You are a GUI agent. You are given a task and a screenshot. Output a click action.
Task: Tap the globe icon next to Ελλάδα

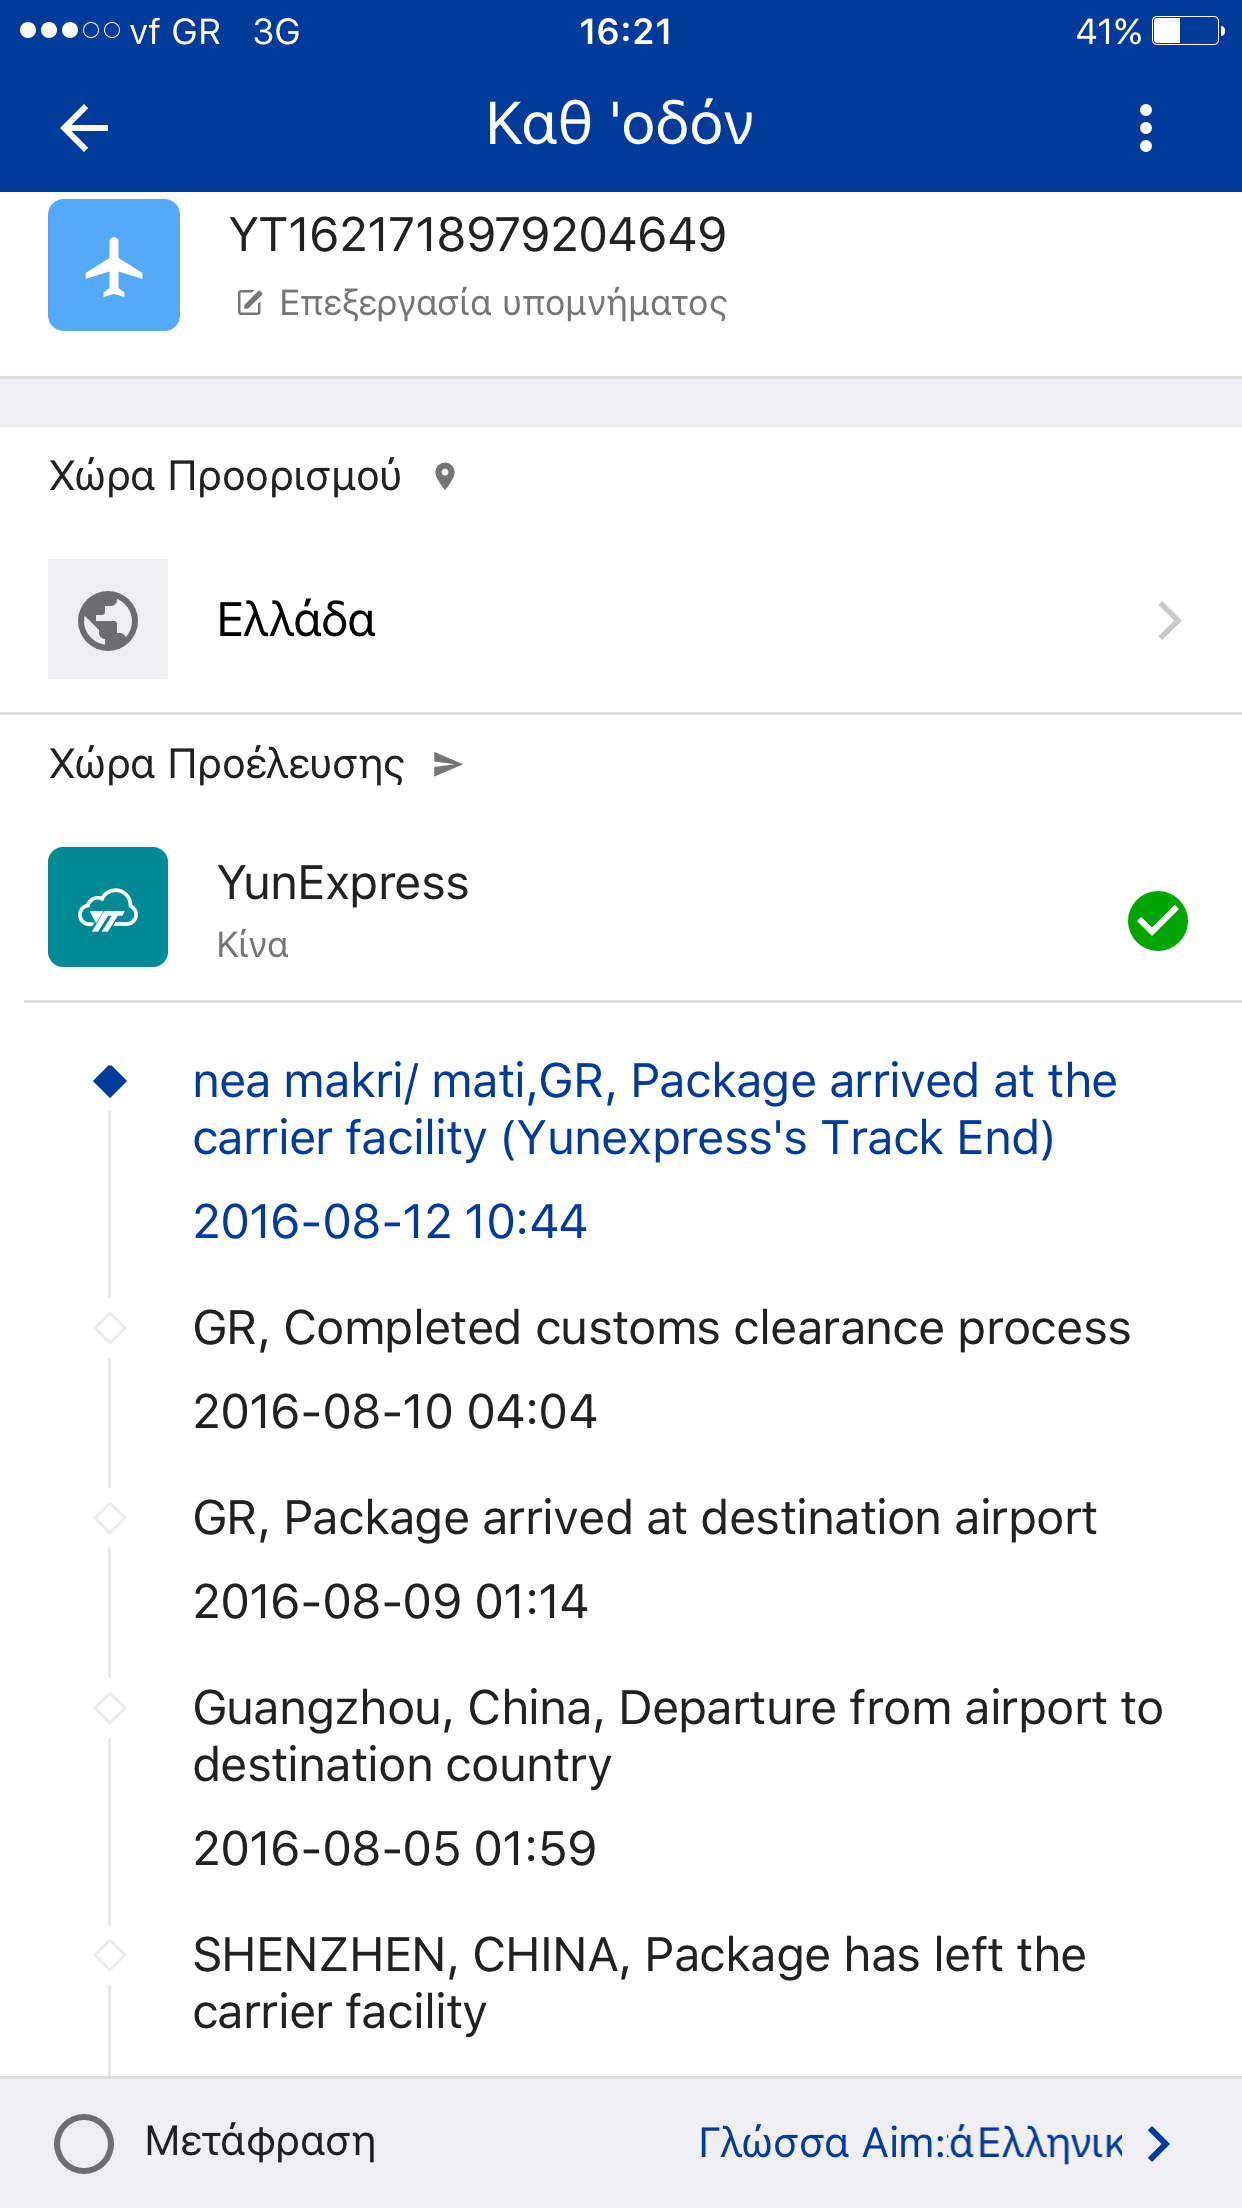click(x=108, y=620)
